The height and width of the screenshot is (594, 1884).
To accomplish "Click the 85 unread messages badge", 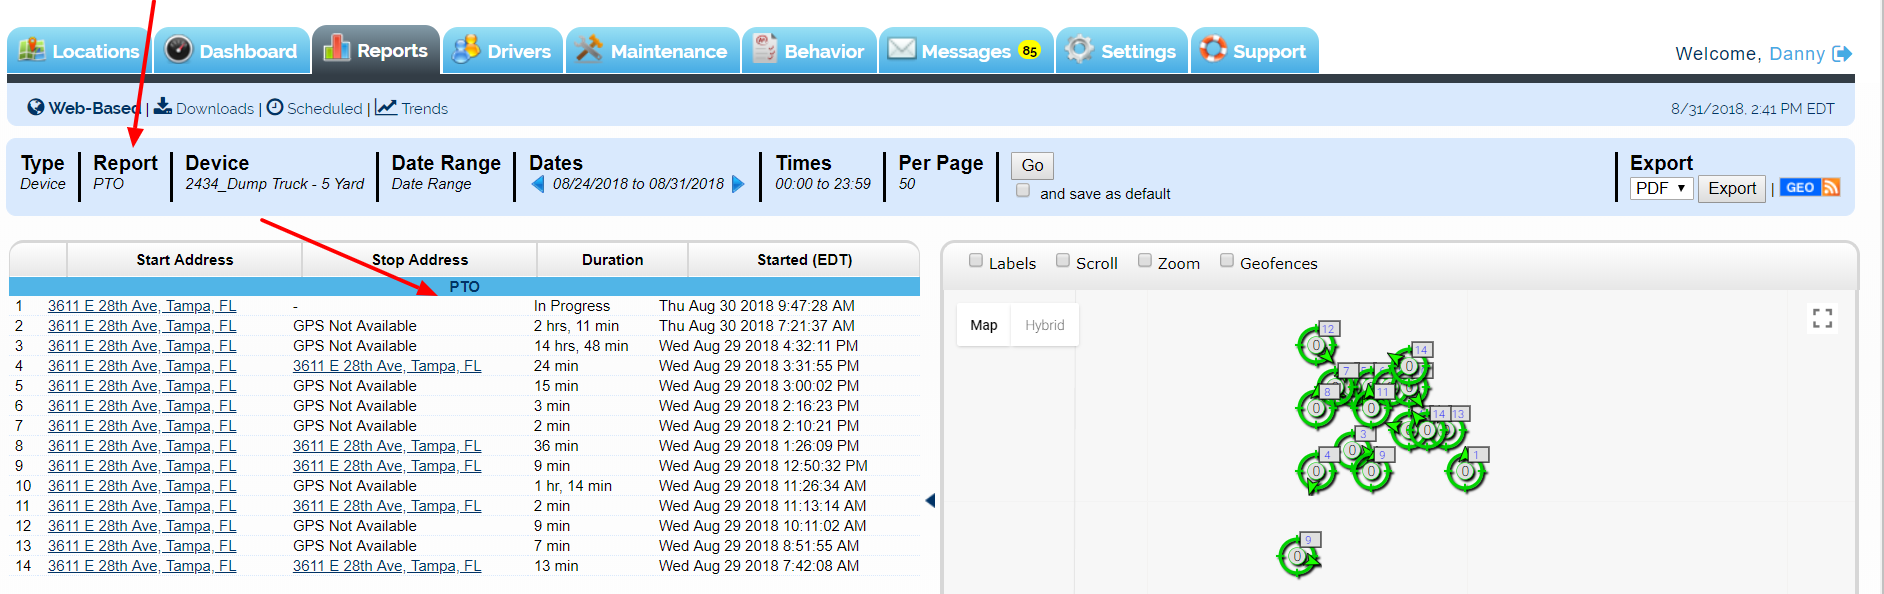I will (x=1029, y=51).
